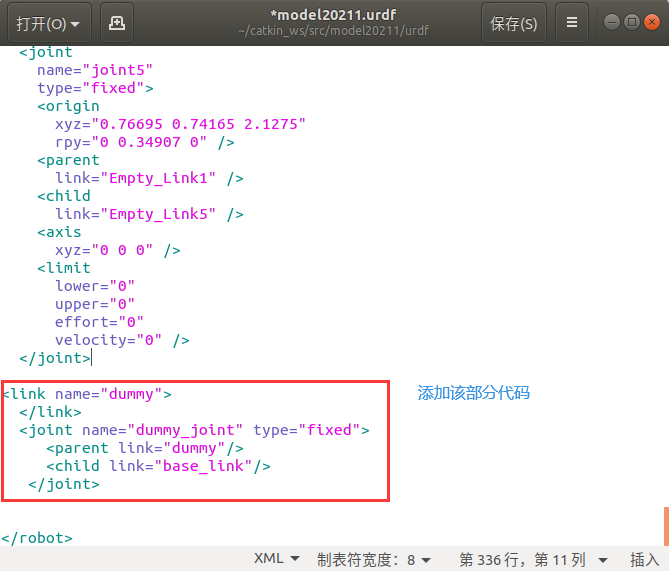Click the link="Empty_Link1" line
The image size is (669, 571).
tap(149, 178)
